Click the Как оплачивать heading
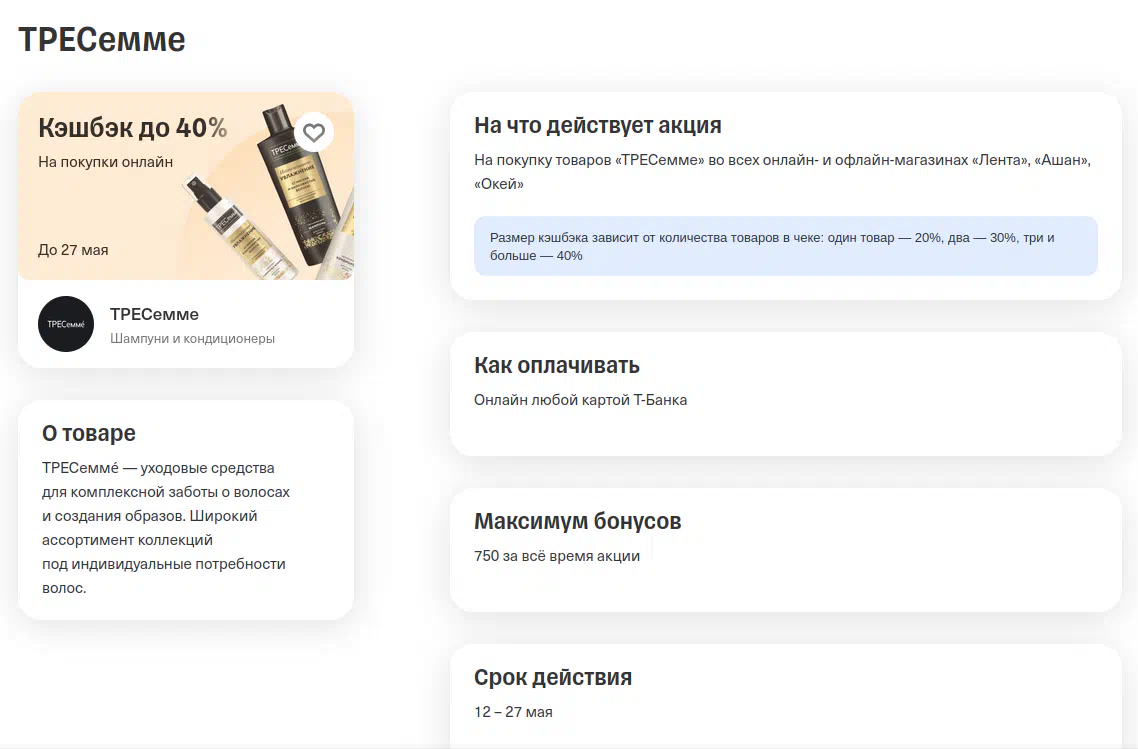 tap(556, 364)
